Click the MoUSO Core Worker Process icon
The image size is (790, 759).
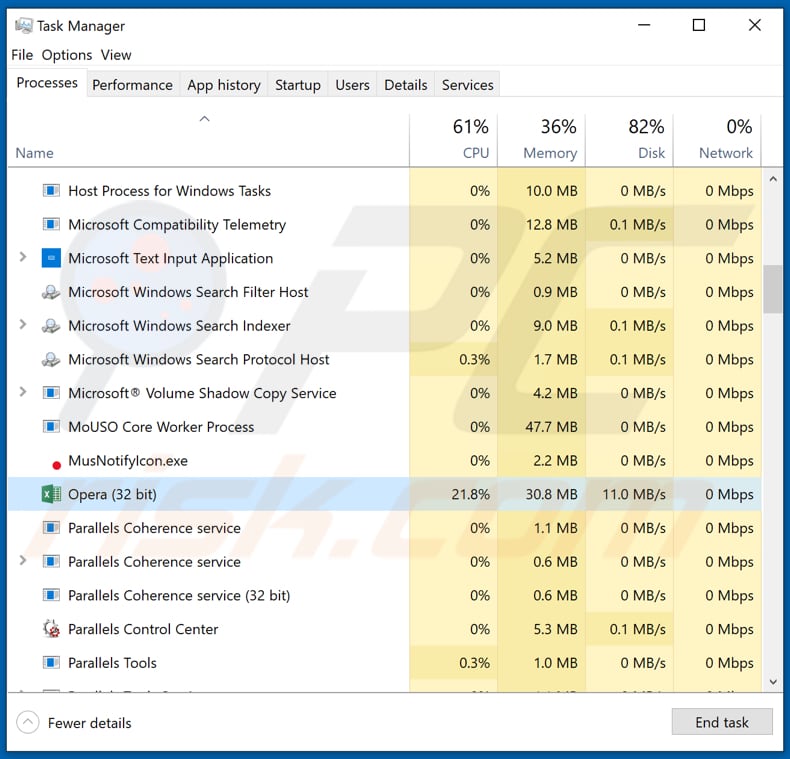[51, 426]
